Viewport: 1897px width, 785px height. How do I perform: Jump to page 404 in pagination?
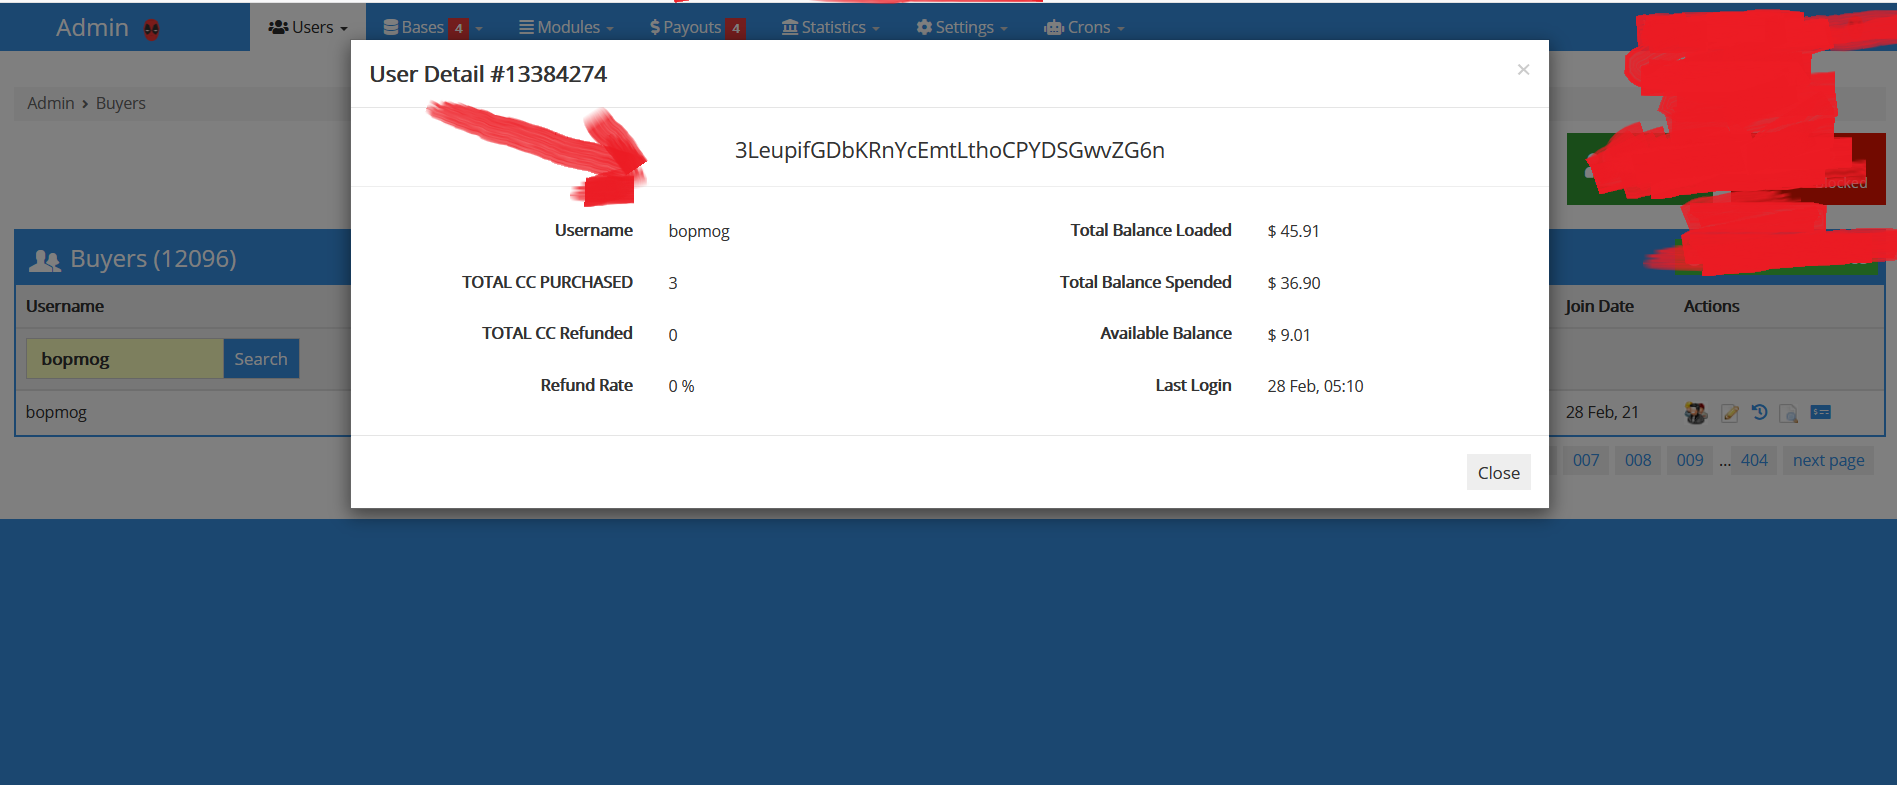click(x=1754, y=460)
